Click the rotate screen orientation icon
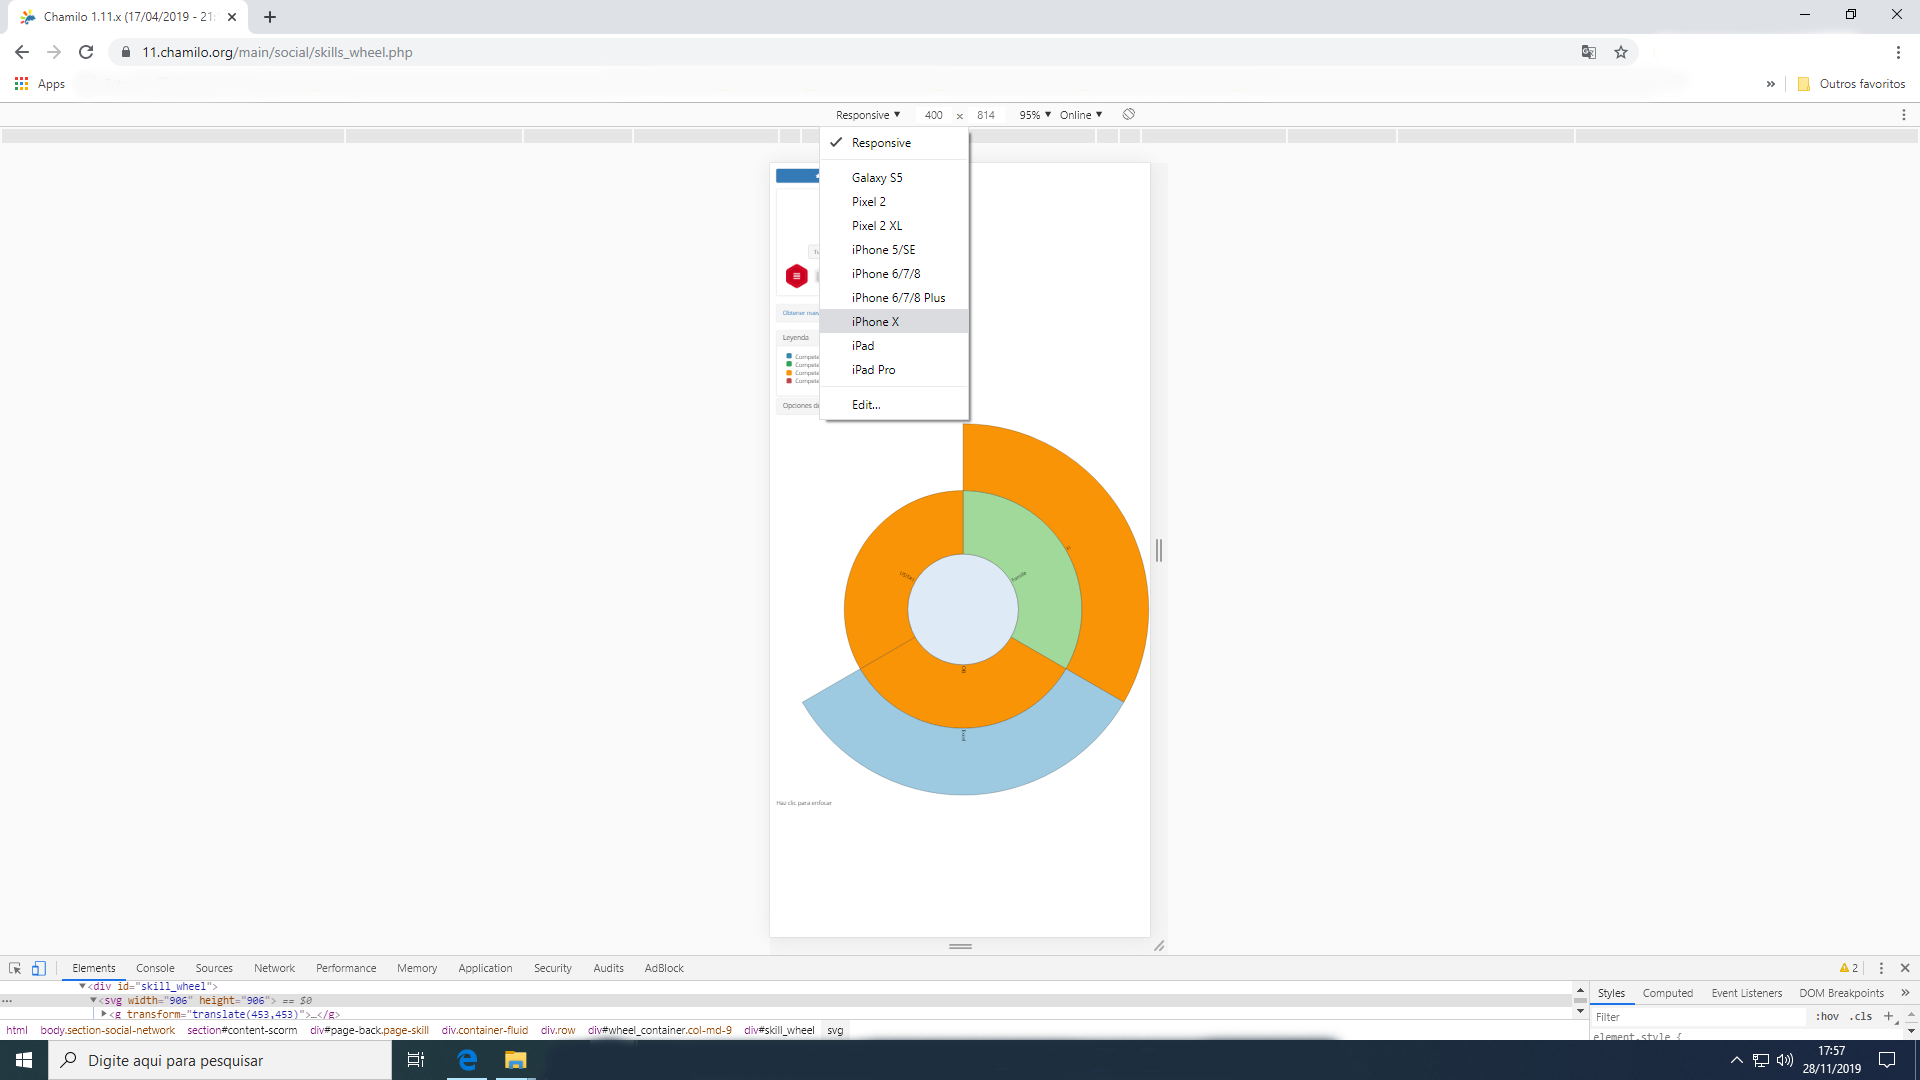 [1129, 115]
